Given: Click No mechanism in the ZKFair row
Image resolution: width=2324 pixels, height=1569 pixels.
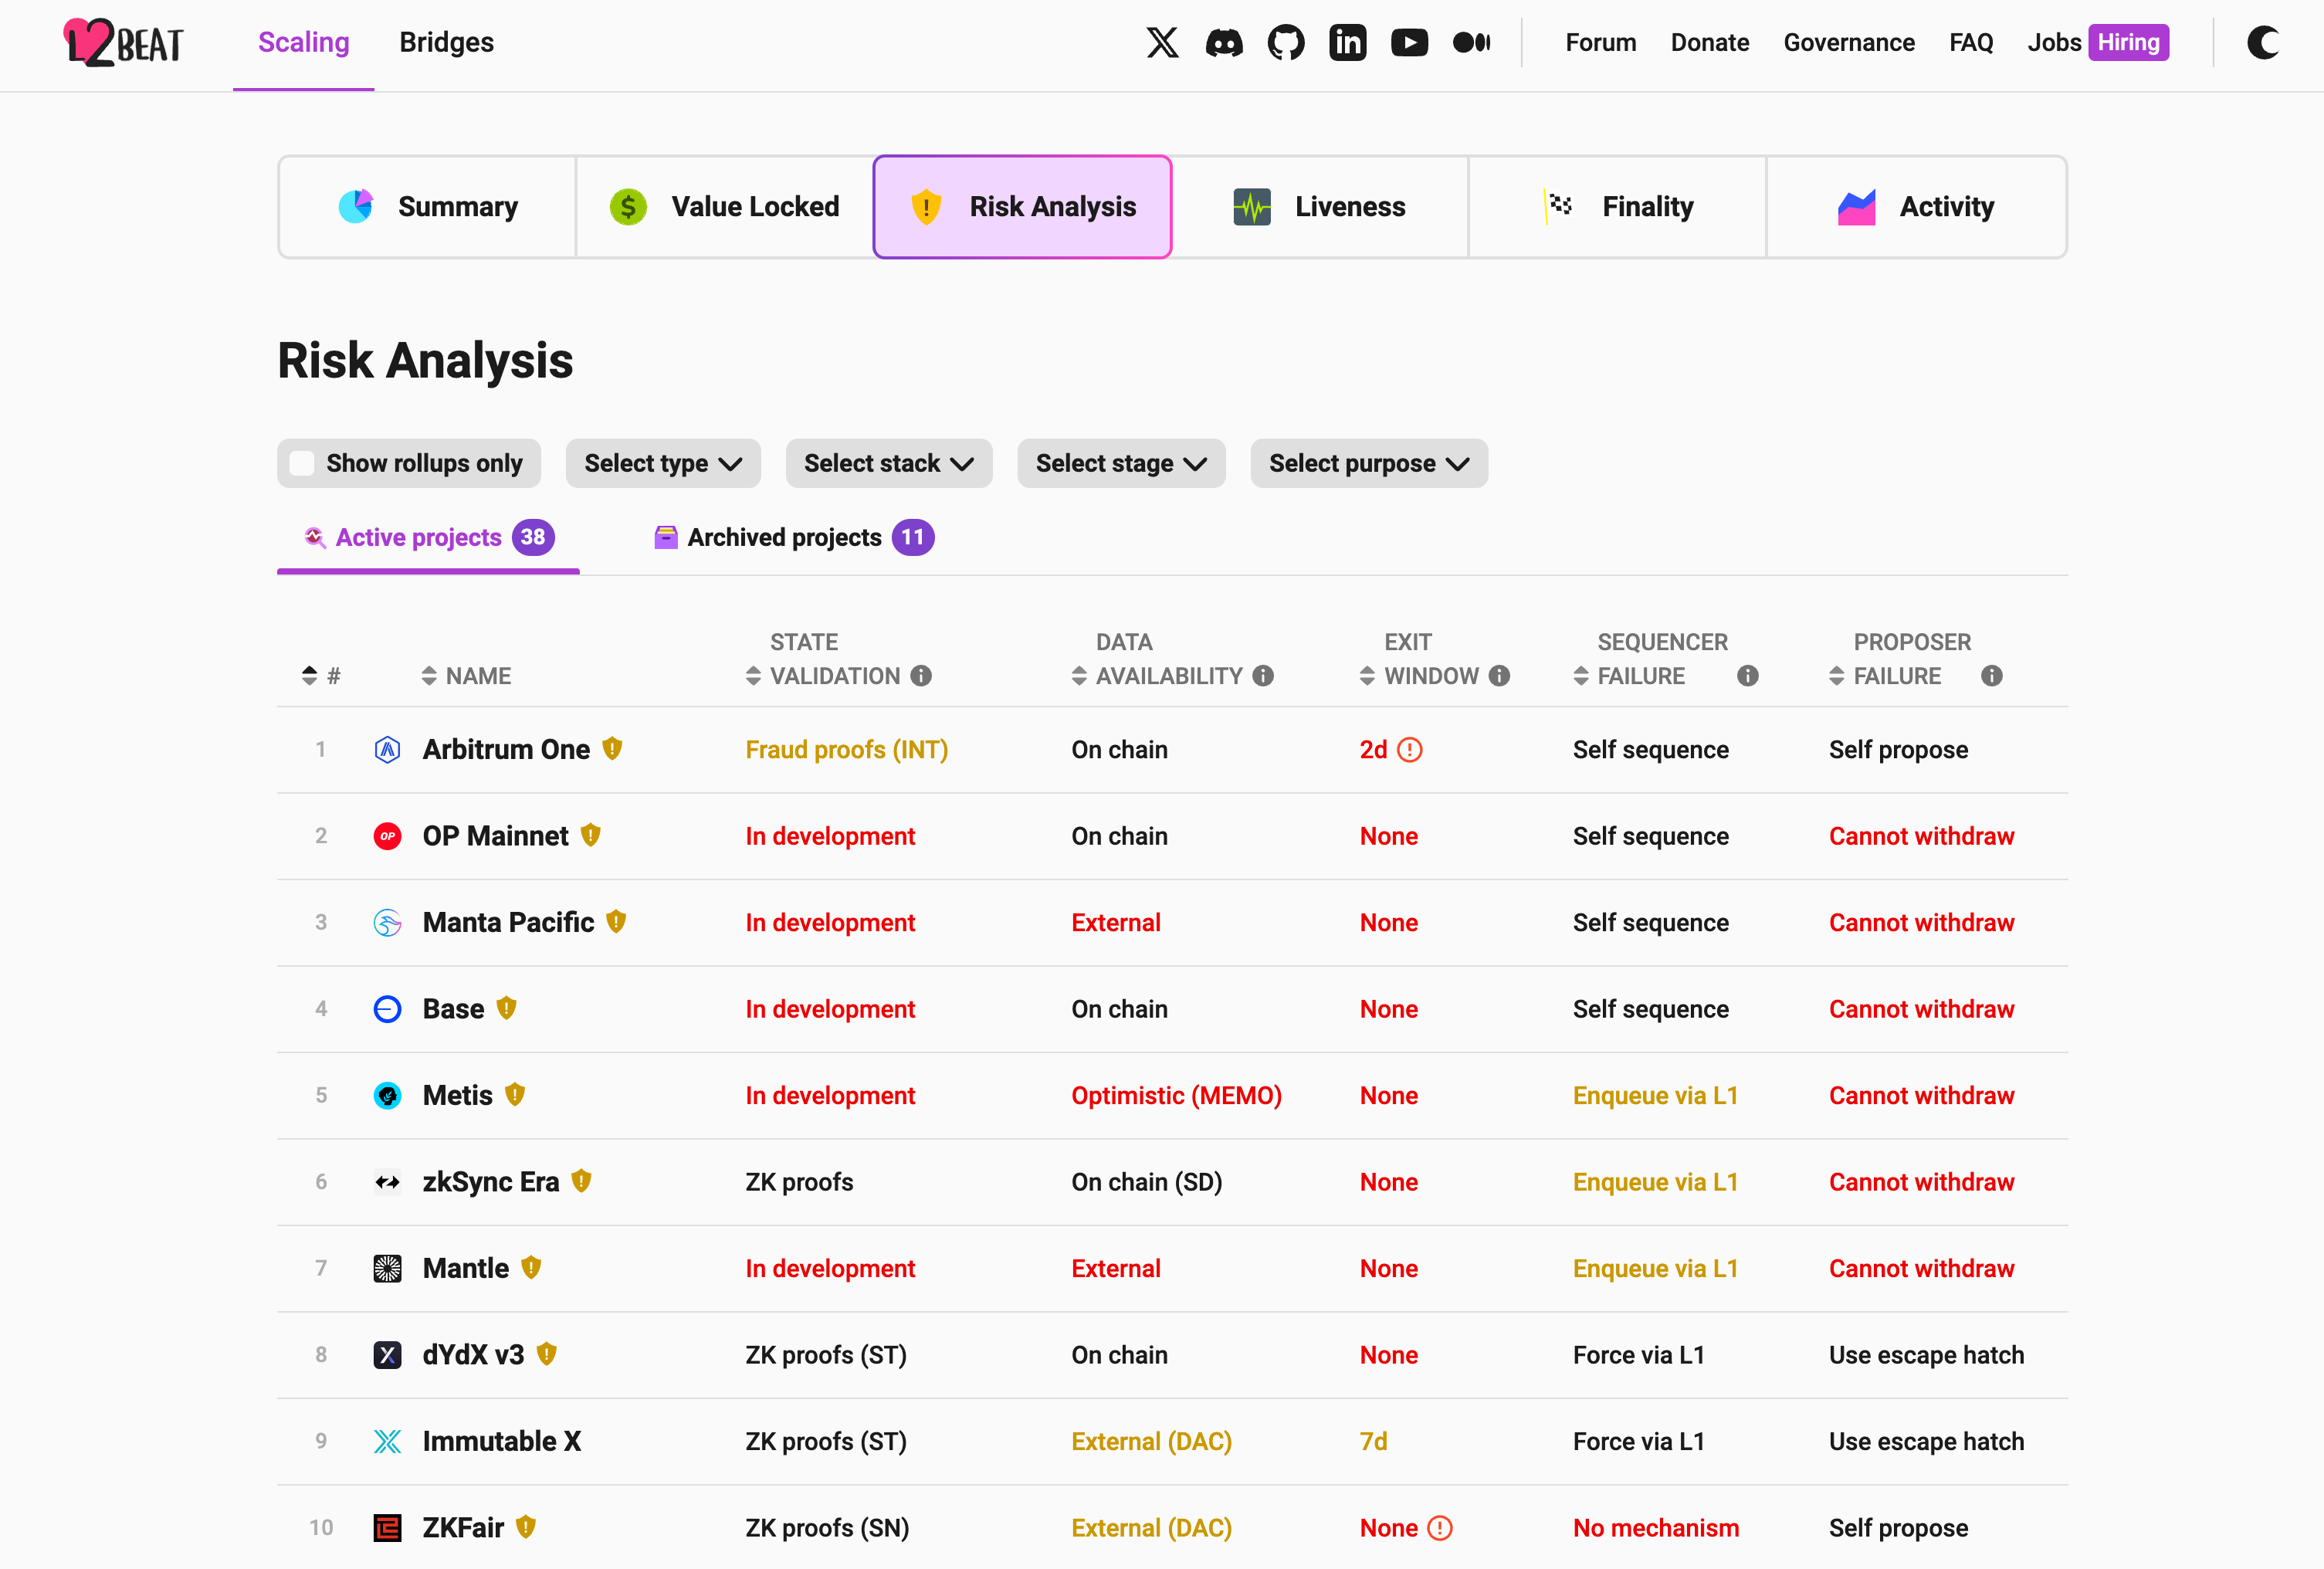Looking at the screenshot, I should click(1656, 1528).
